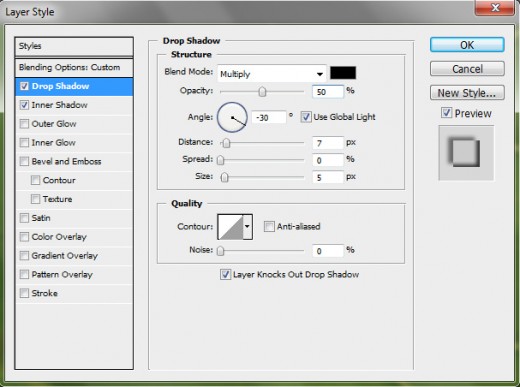Click the Spread value field
This screenshot has height=387, width=520.
point(328,160)
